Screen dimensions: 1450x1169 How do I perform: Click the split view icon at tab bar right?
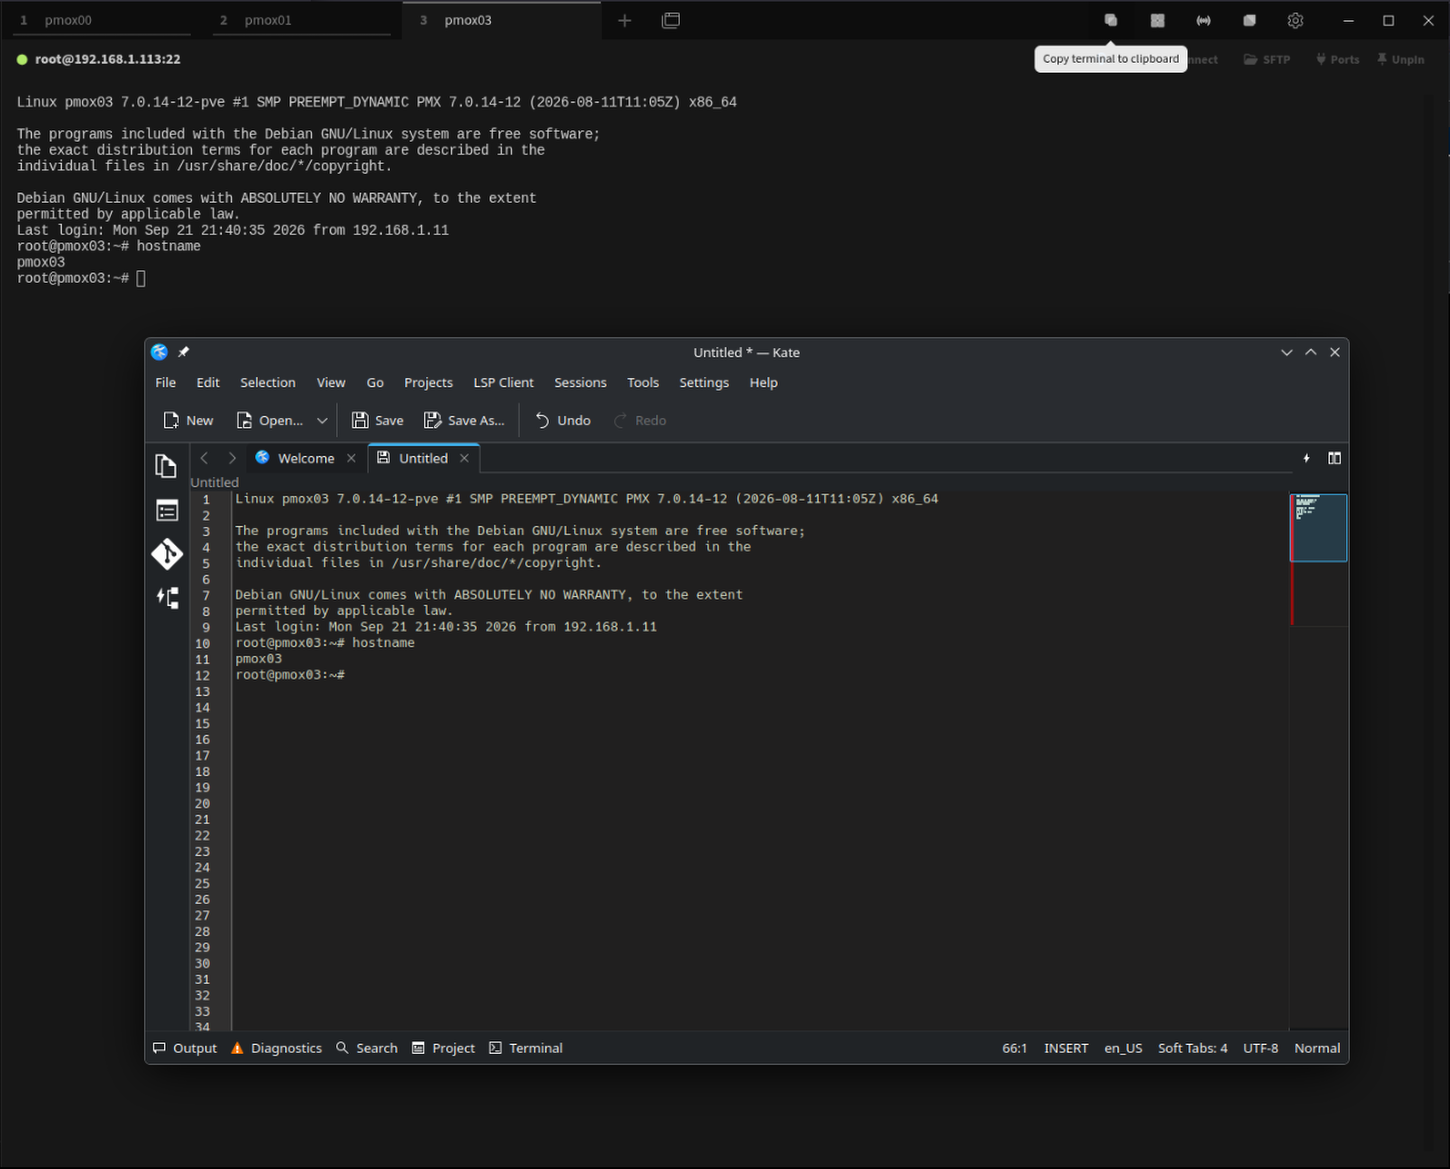pyautogui.click(x=1334, y=458)
